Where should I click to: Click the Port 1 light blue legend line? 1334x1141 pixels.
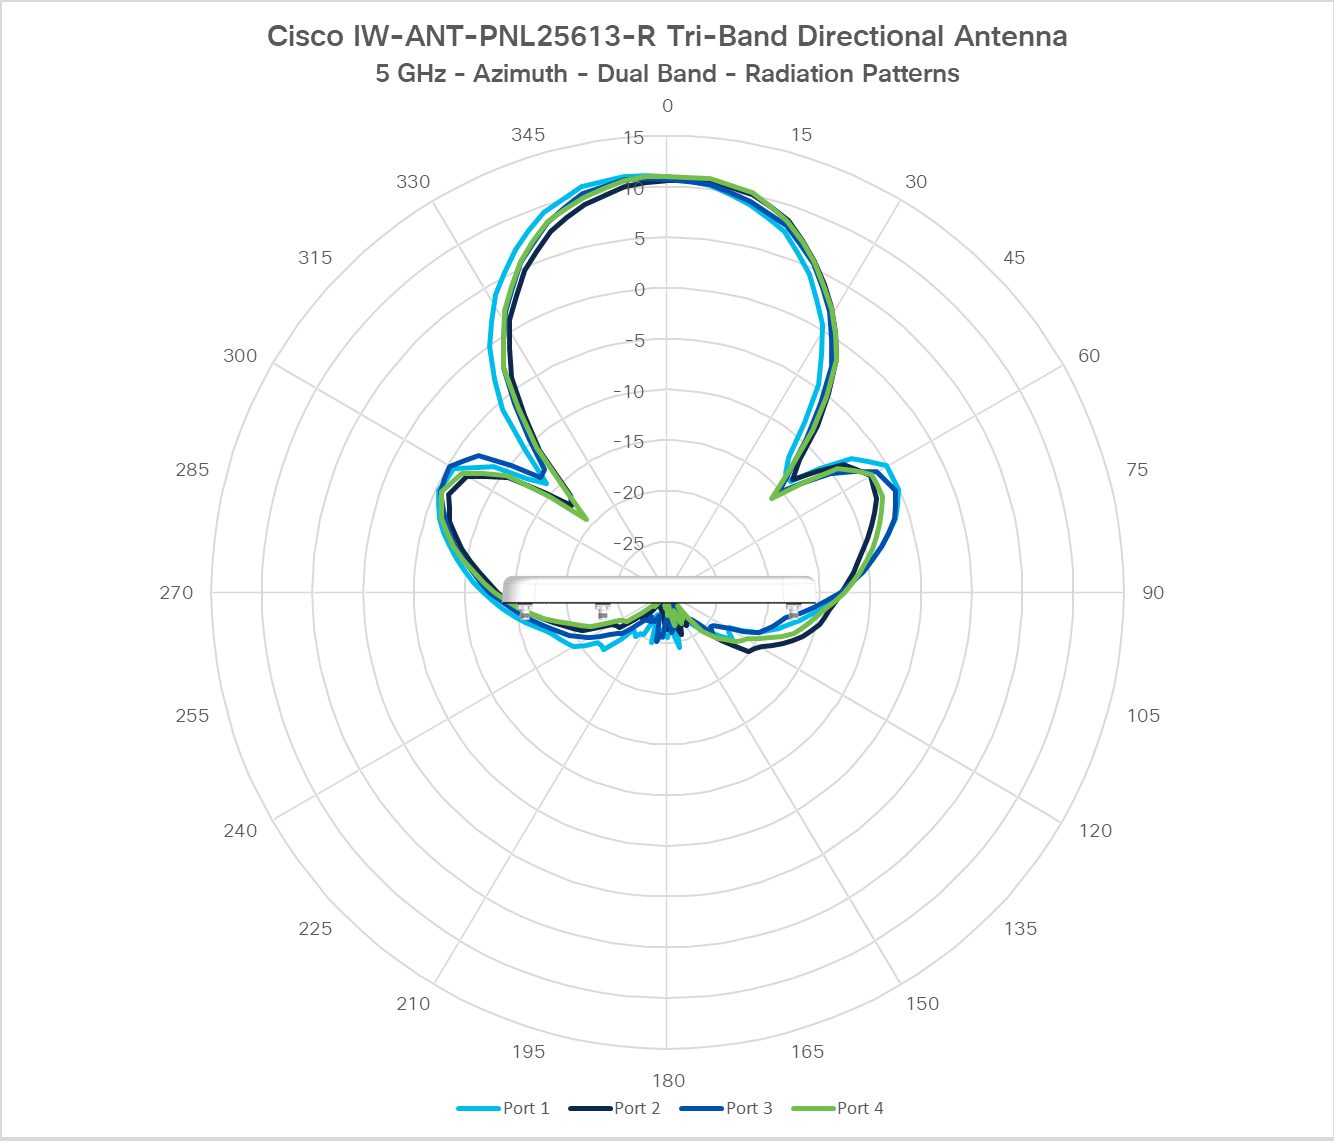pos(478,1109)
